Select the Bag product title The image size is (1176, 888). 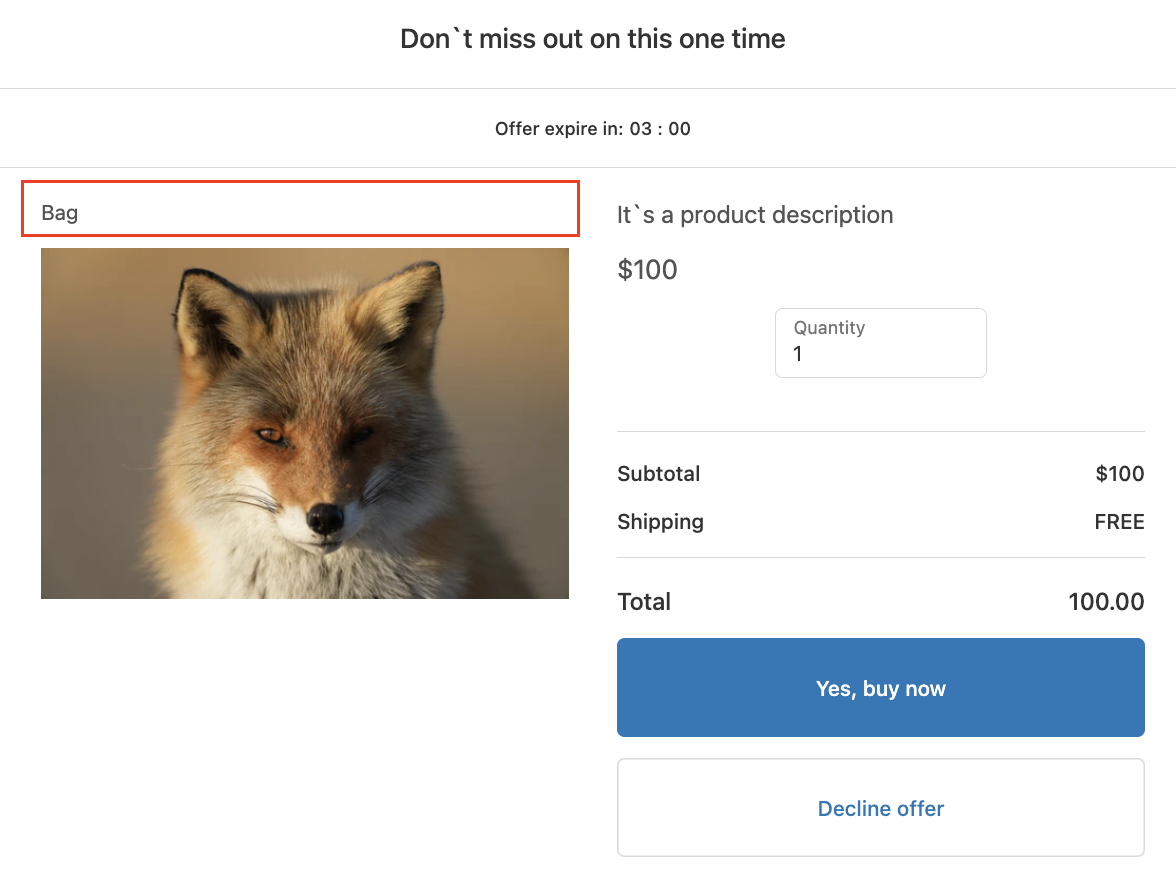pyautogui.click(x=60, y=213)
